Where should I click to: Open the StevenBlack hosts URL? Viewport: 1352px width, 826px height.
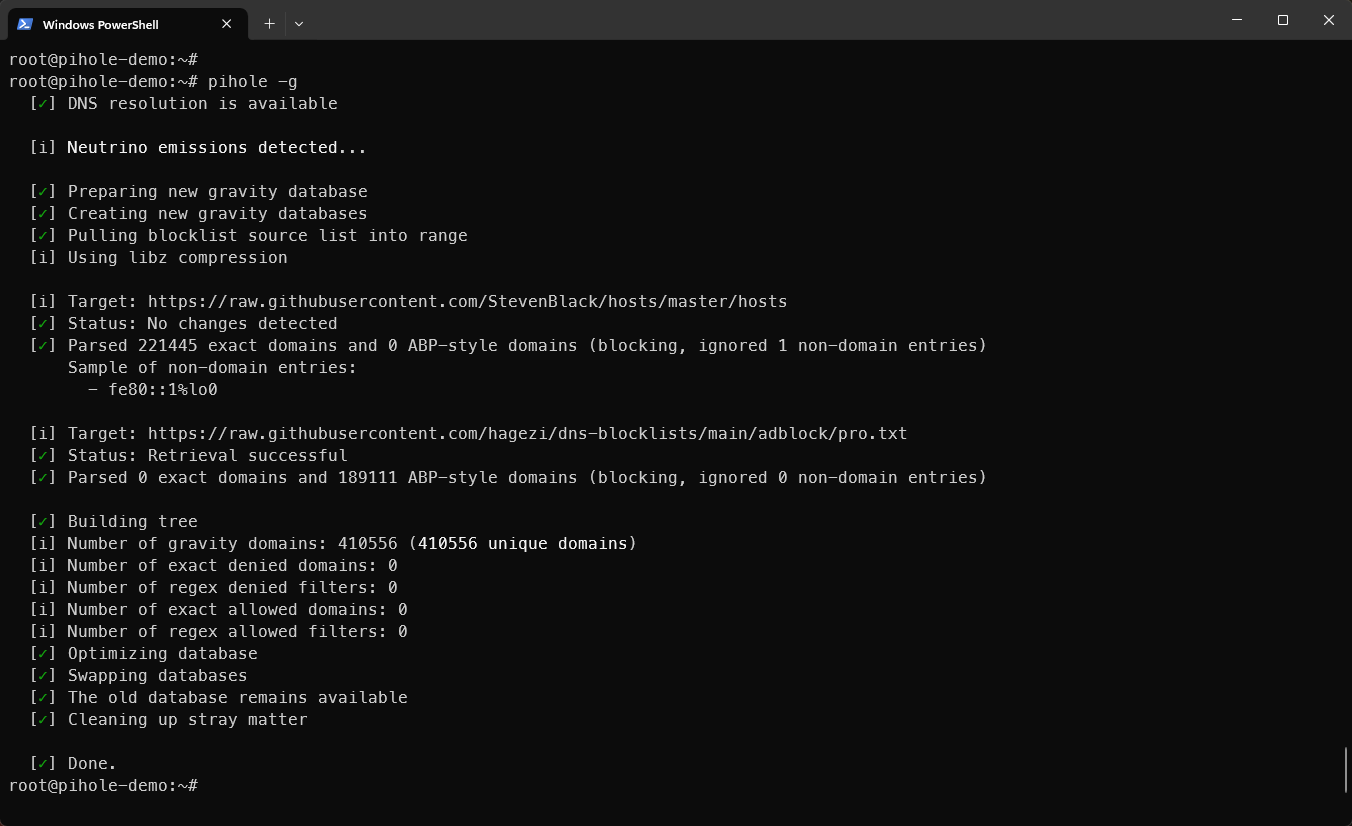coord(467,301)
